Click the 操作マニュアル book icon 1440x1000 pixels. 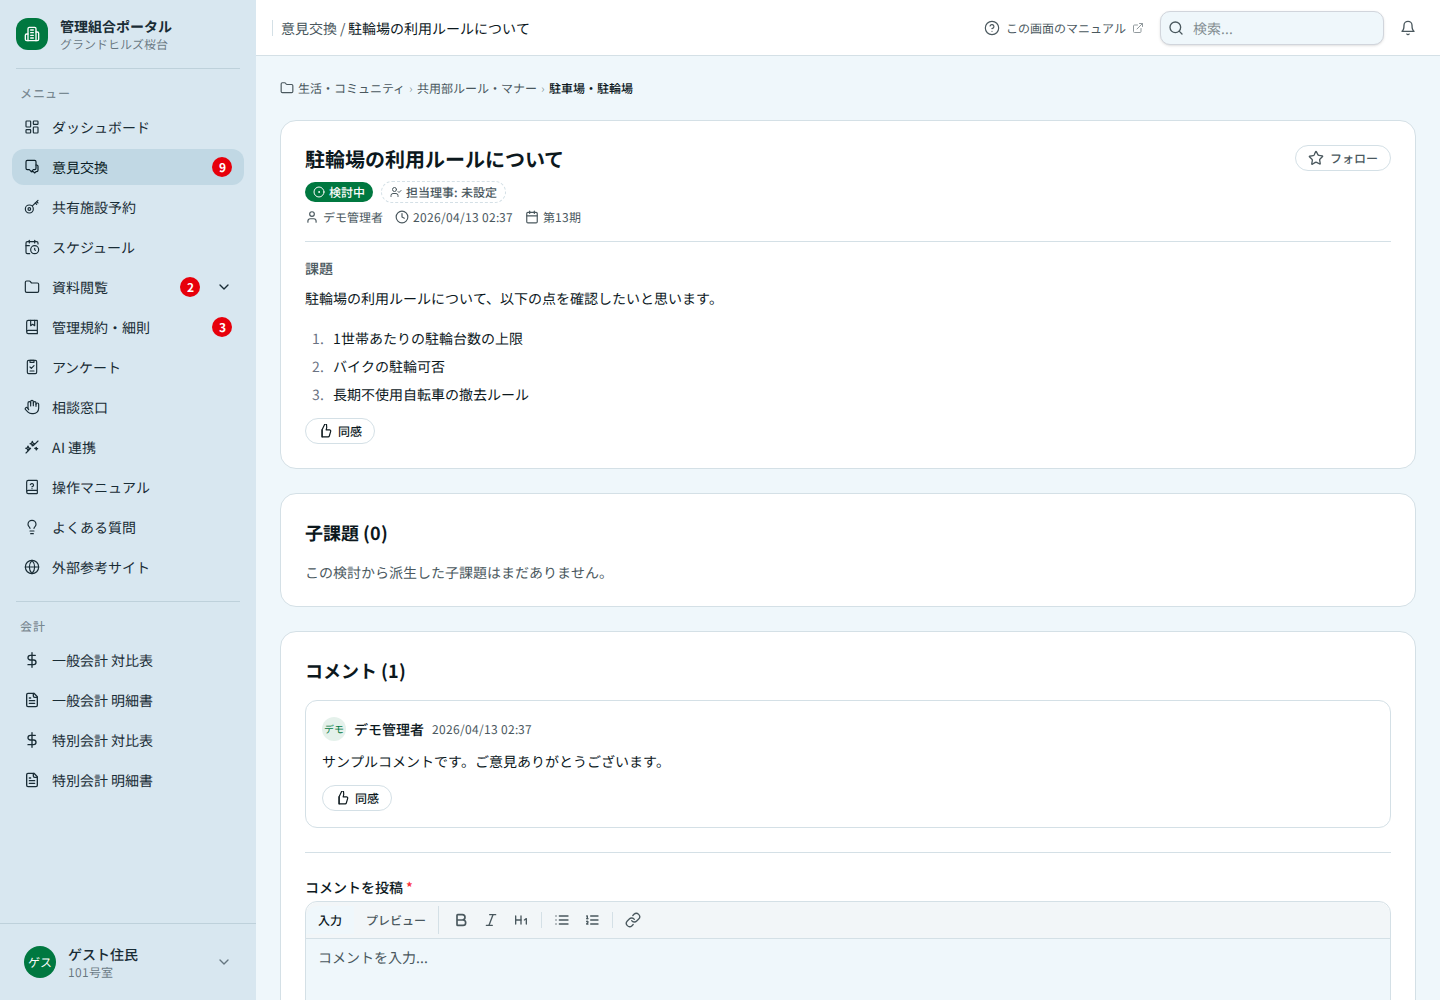click(32, 487)
